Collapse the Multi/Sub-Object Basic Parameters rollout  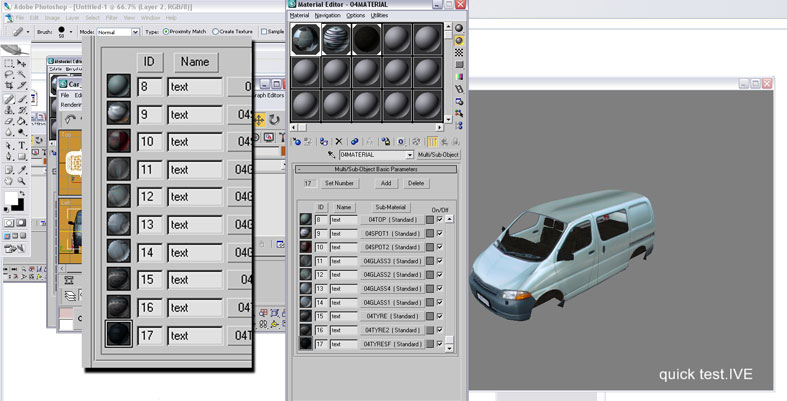point(298,169)
